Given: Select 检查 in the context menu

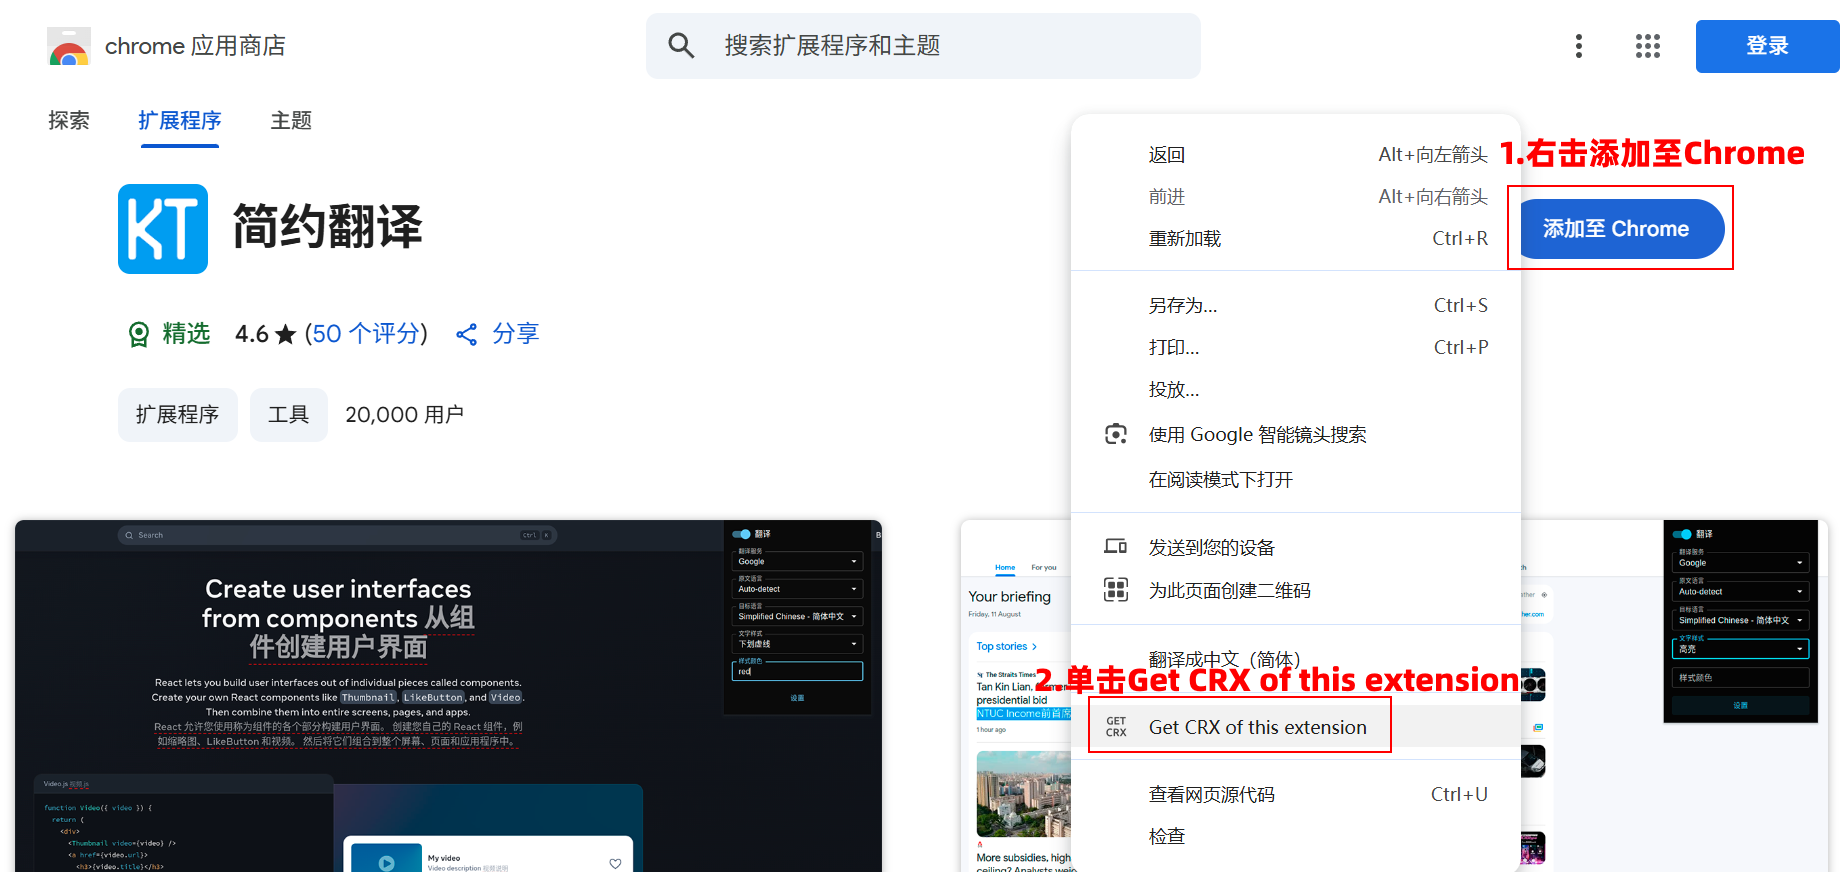Looking at the screenshot, I should (x=1296, y=836).
